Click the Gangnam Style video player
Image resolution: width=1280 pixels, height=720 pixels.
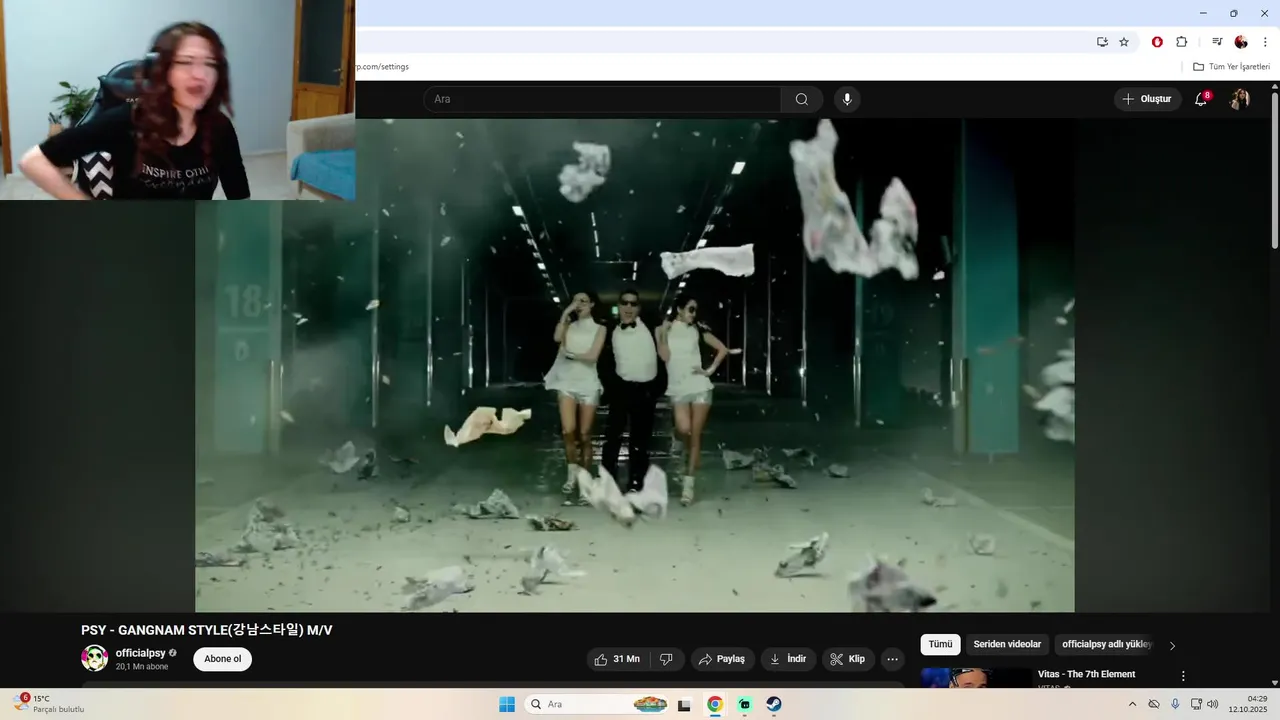[x=634, y=365]
